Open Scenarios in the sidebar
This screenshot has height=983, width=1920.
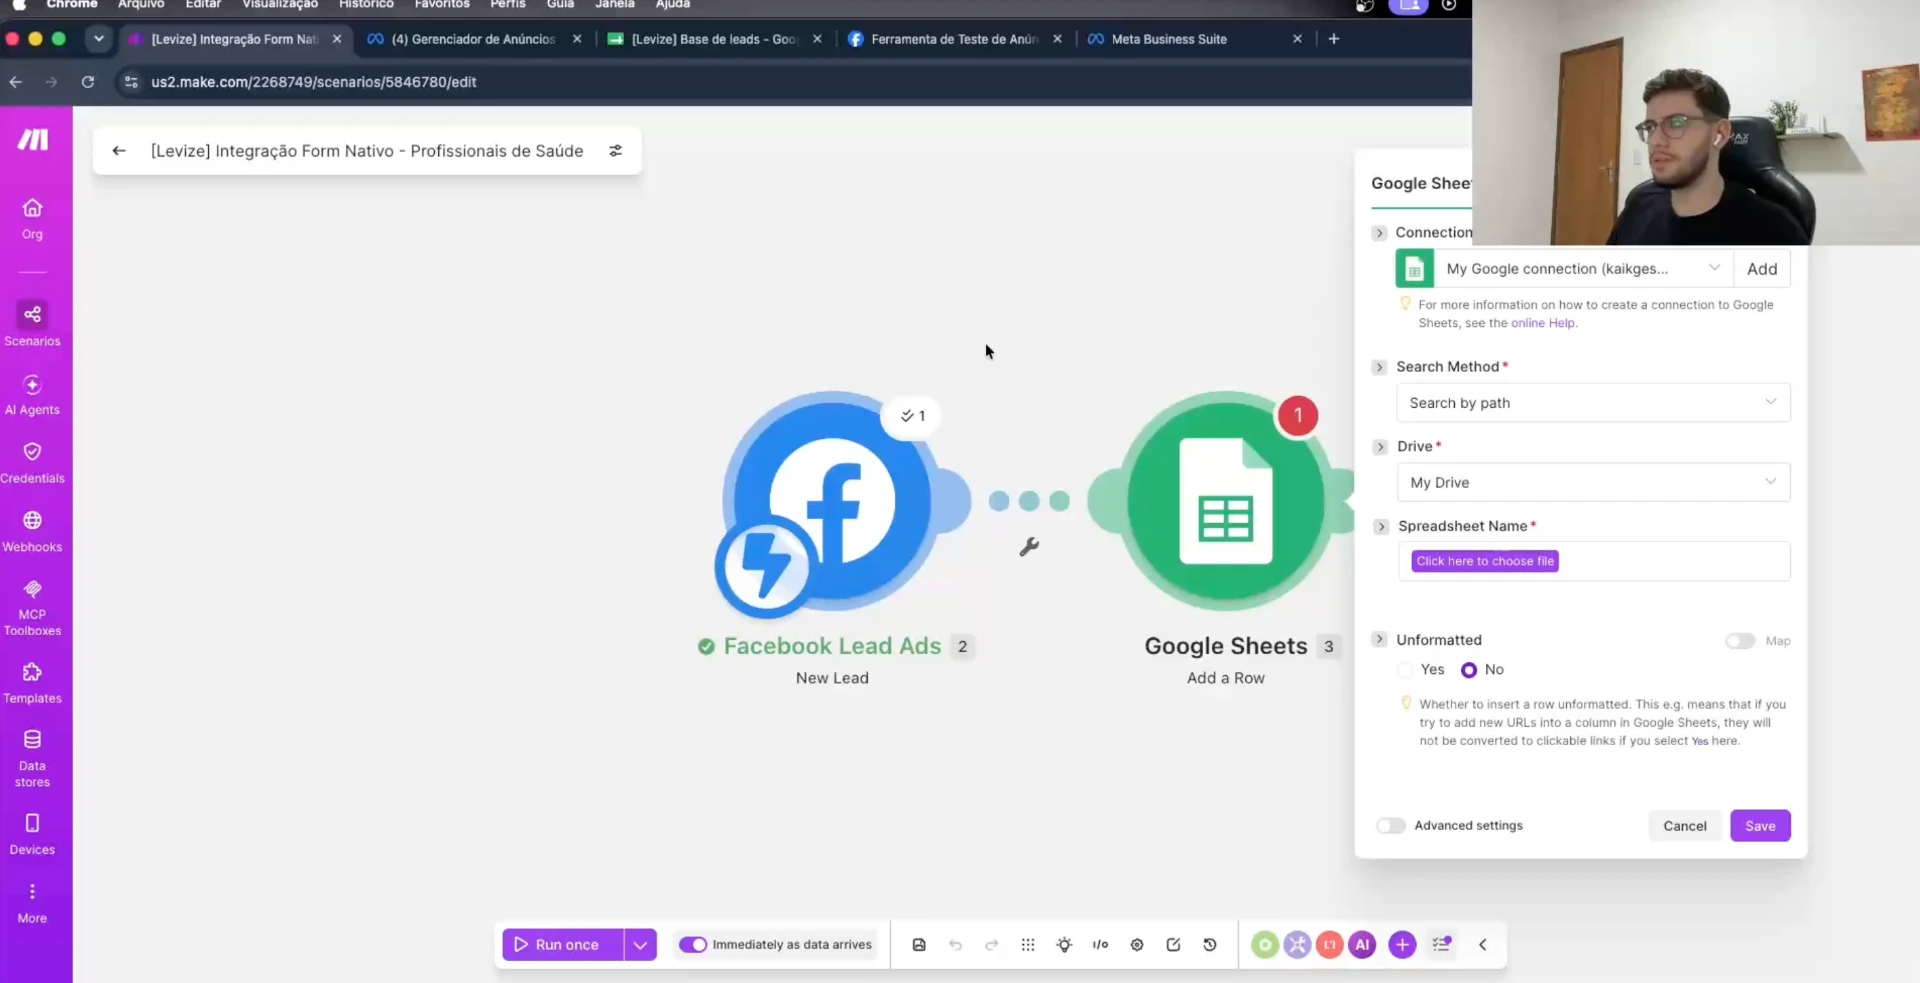32,325
